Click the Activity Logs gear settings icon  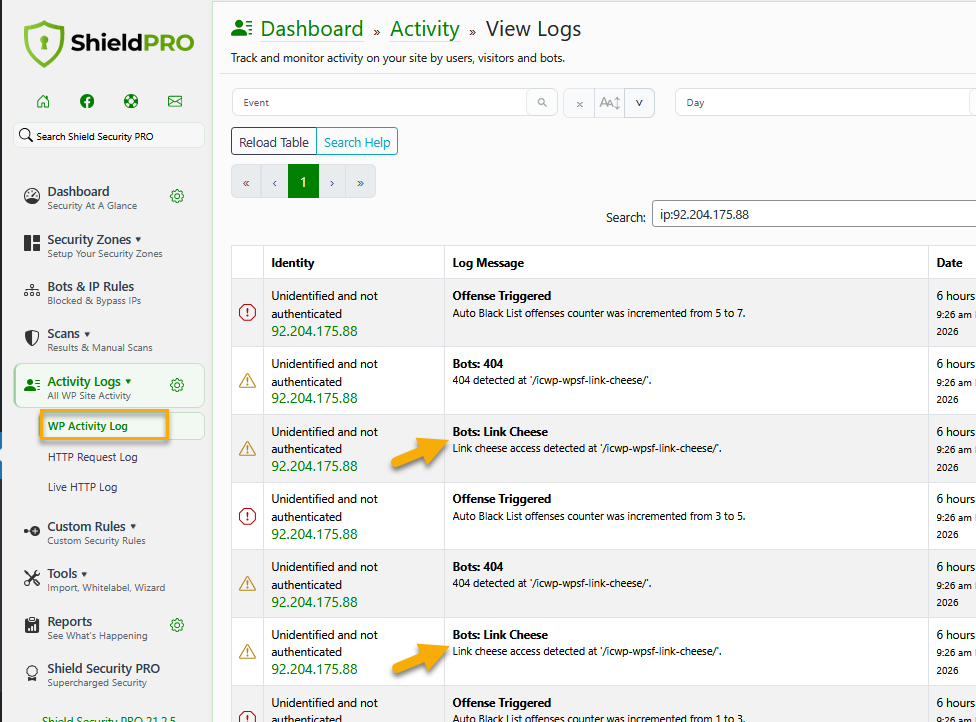coord(177,385)
